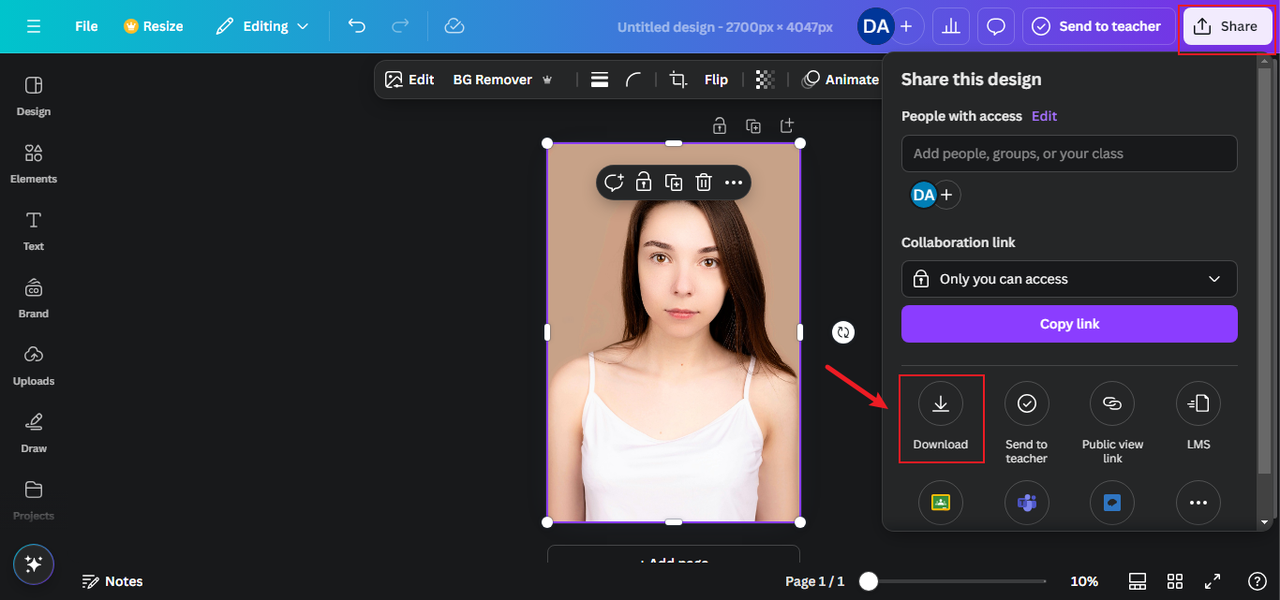This screenshot has width=1280, height=600.
Task: Expand more share options ellipsis
Action: (1198, 503)
